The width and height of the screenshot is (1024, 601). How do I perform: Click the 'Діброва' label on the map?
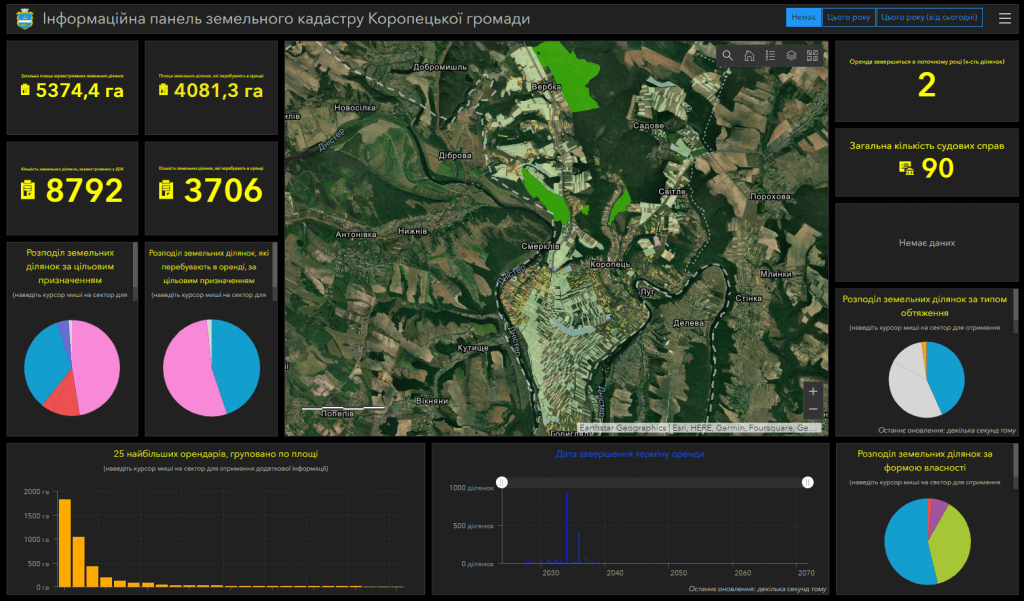455,155
